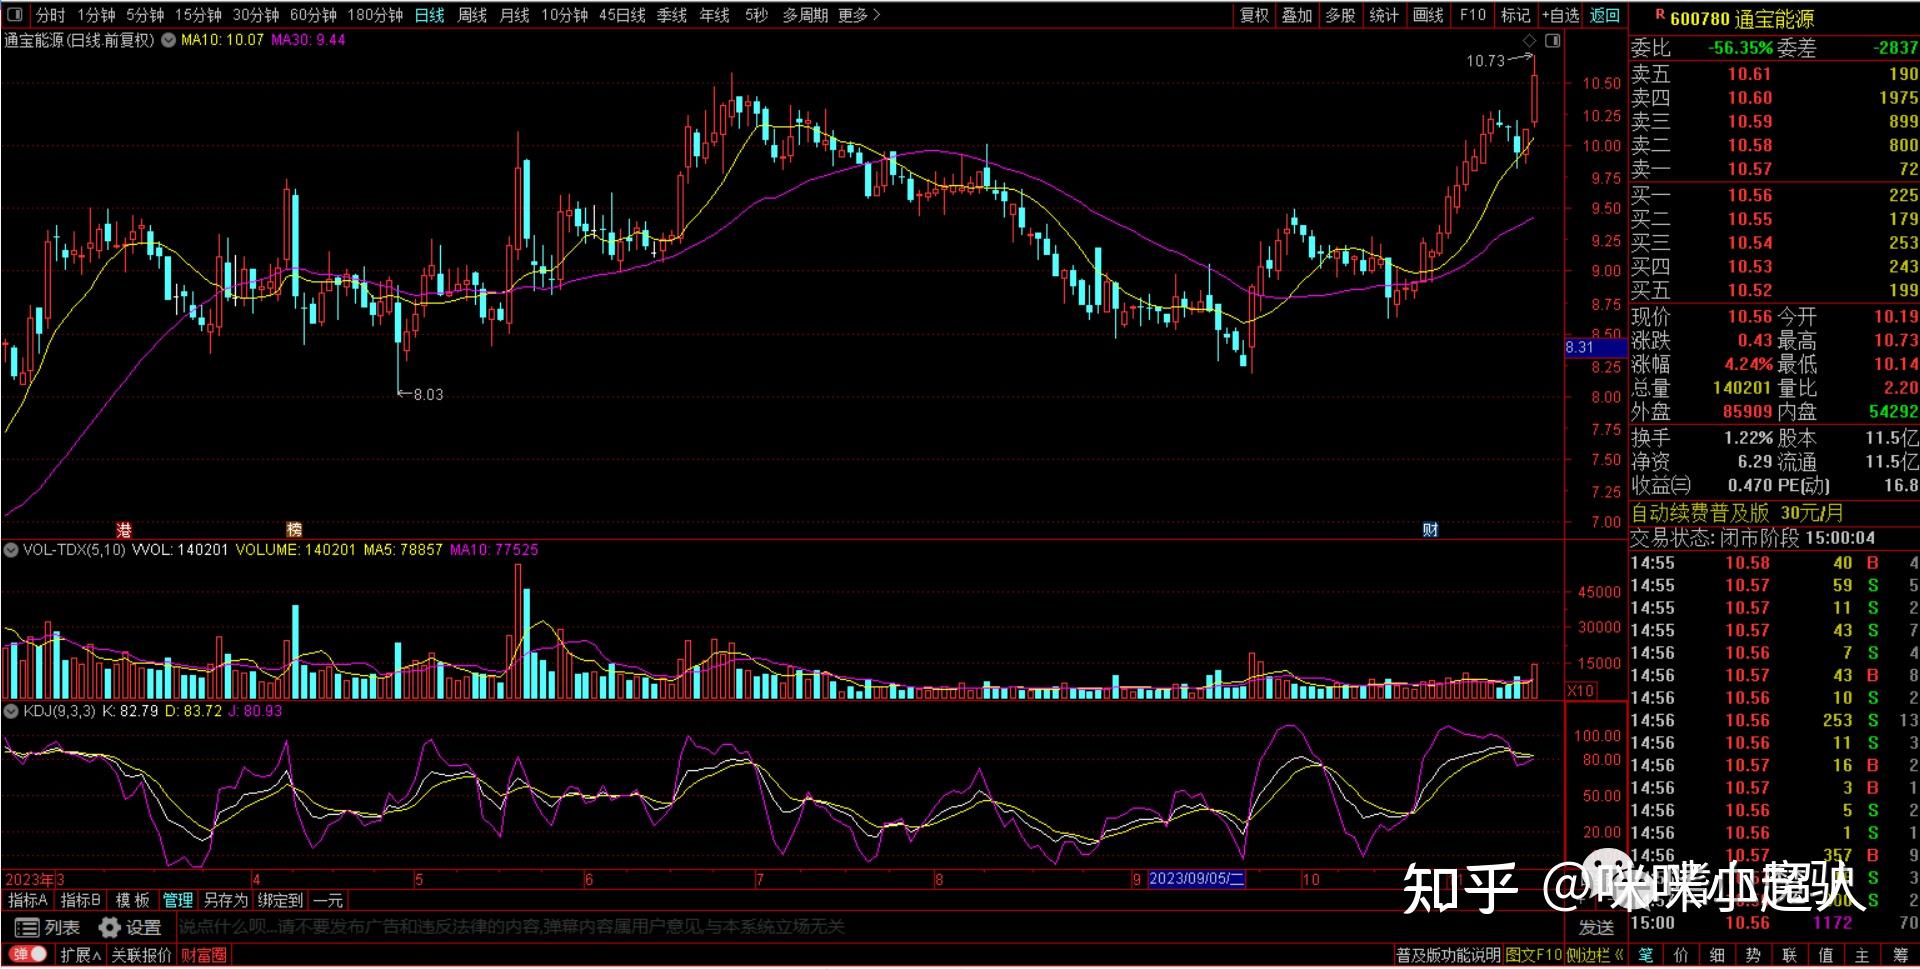Select the 1分钟 period
The image size is (1920, 969).
pos(96,15)
